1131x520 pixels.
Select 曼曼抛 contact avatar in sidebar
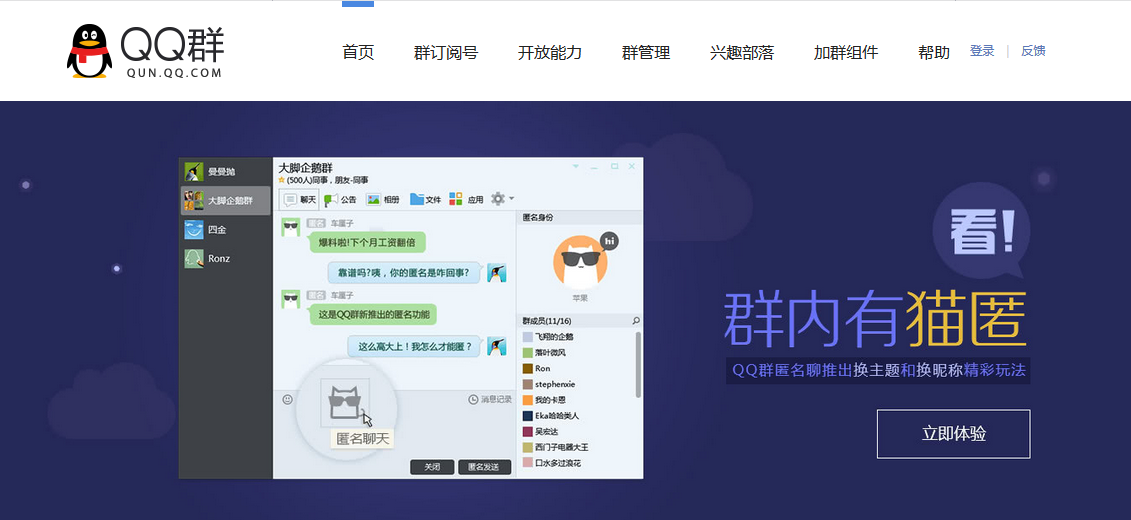point(193,172)
